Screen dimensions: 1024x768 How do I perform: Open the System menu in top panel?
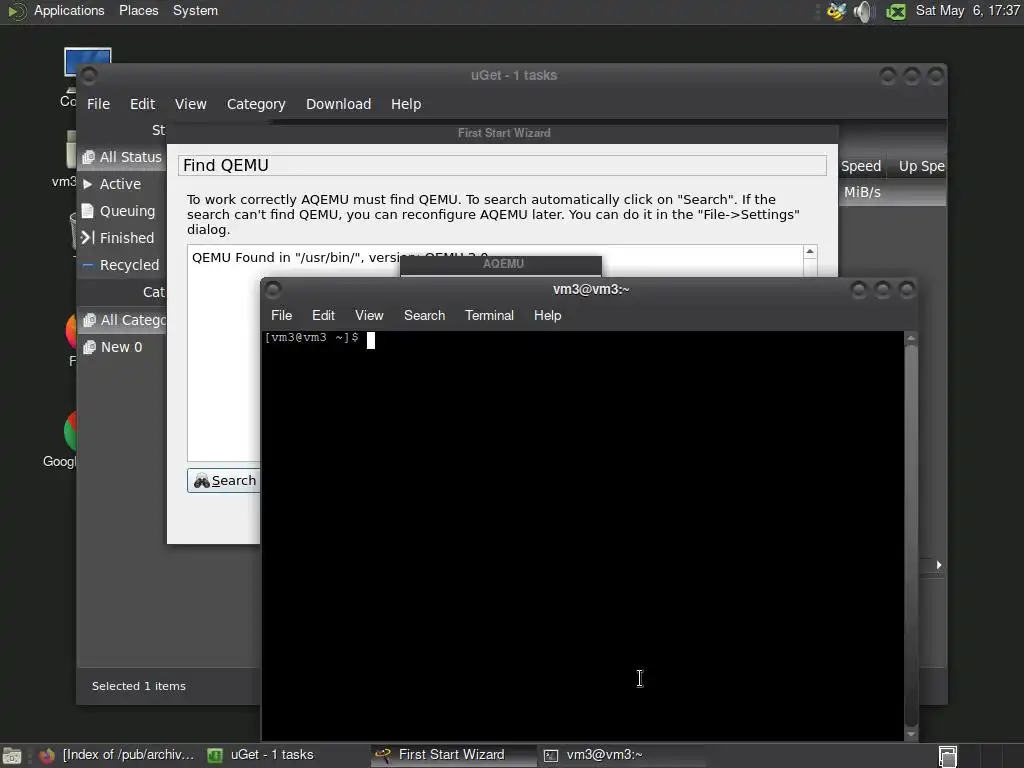pos(195,10)
